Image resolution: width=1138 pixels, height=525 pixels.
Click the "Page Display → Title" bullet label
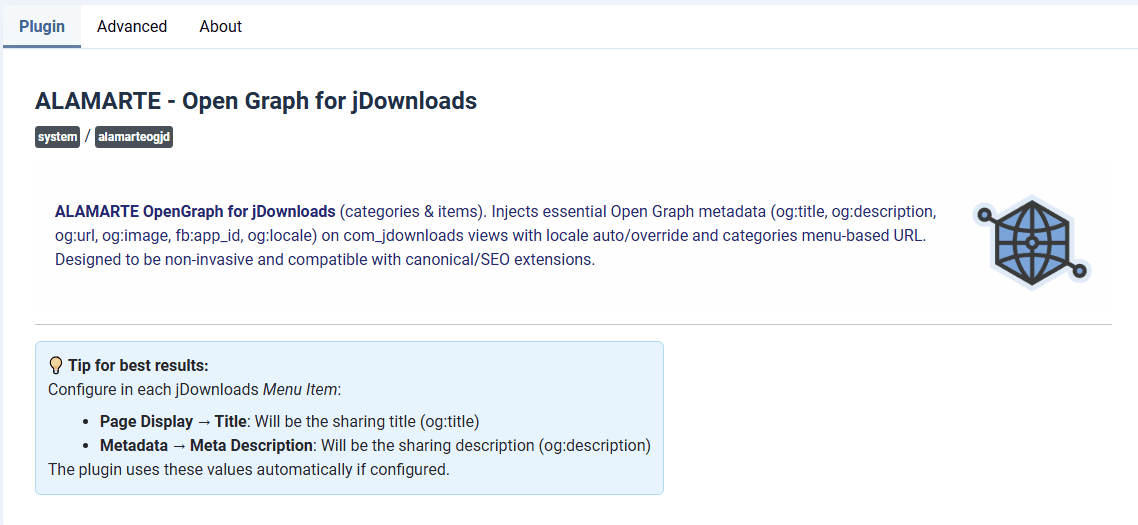coord(175,422)
